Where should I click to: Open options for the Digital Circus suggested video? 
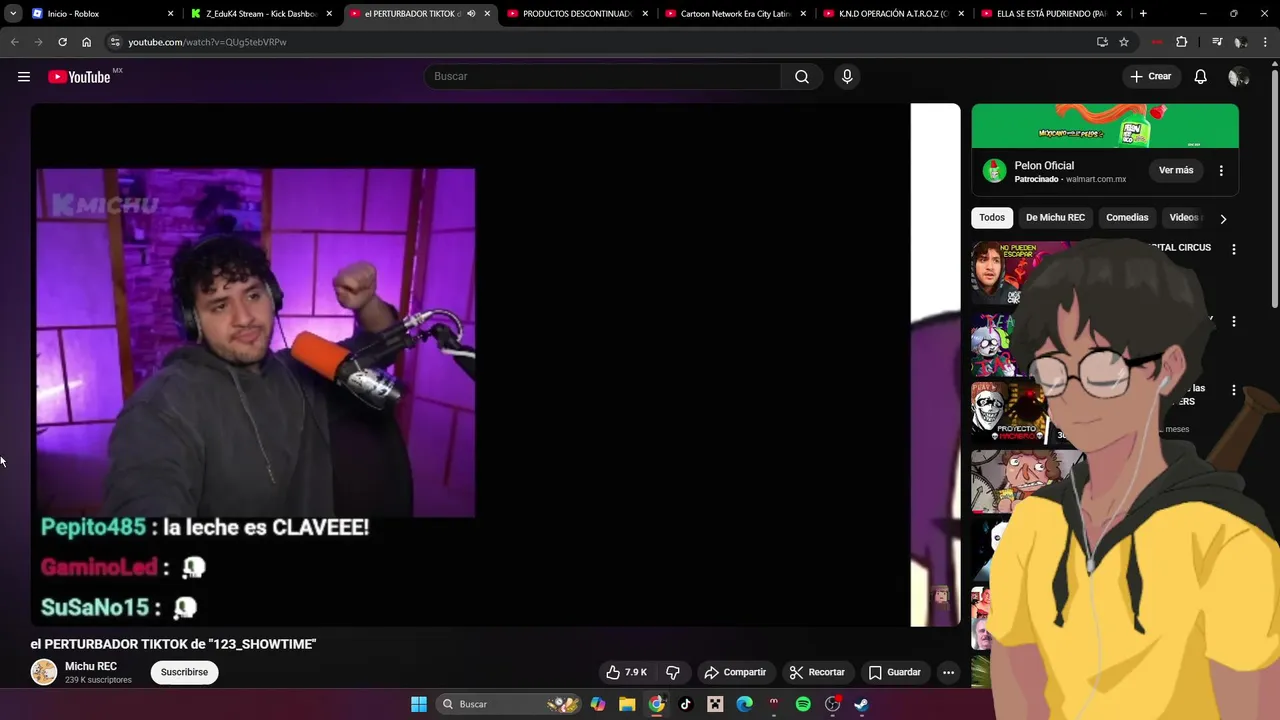pos(1233,249)
